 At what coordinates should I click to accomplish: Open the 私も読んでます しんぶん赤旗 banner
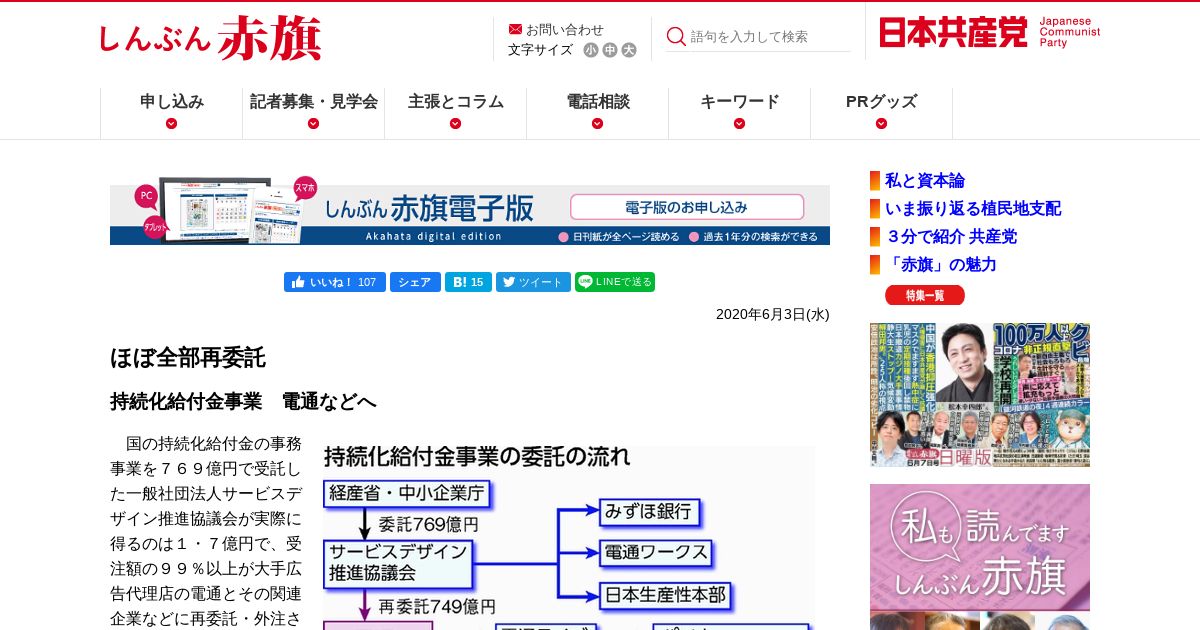pyautogui.click(x=980, y=557)
